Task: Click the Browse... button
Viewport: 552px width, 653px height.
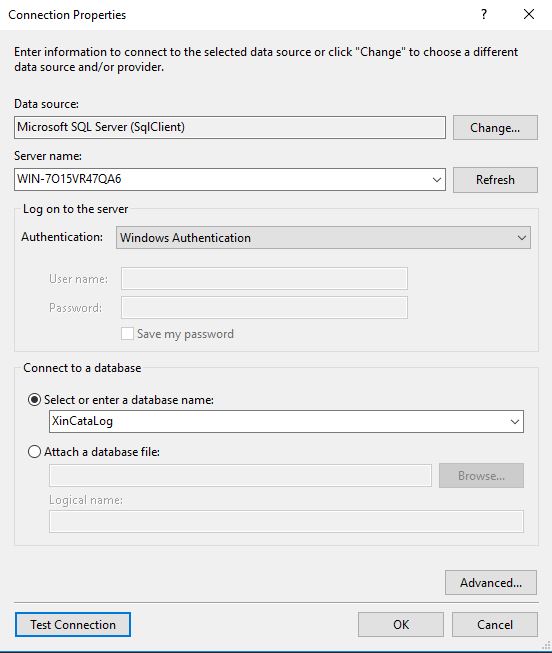Action: (481, 476)
